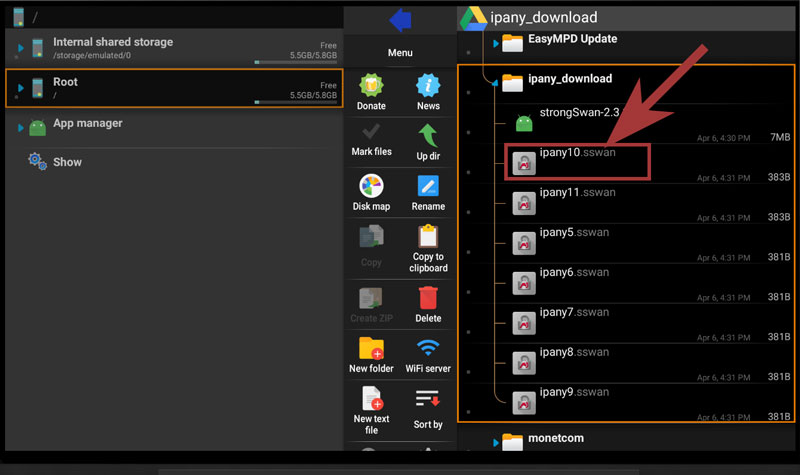Toggle Mark files checkmark
Viewport: 800px width, 475px height.
click(x=371, y=134)
